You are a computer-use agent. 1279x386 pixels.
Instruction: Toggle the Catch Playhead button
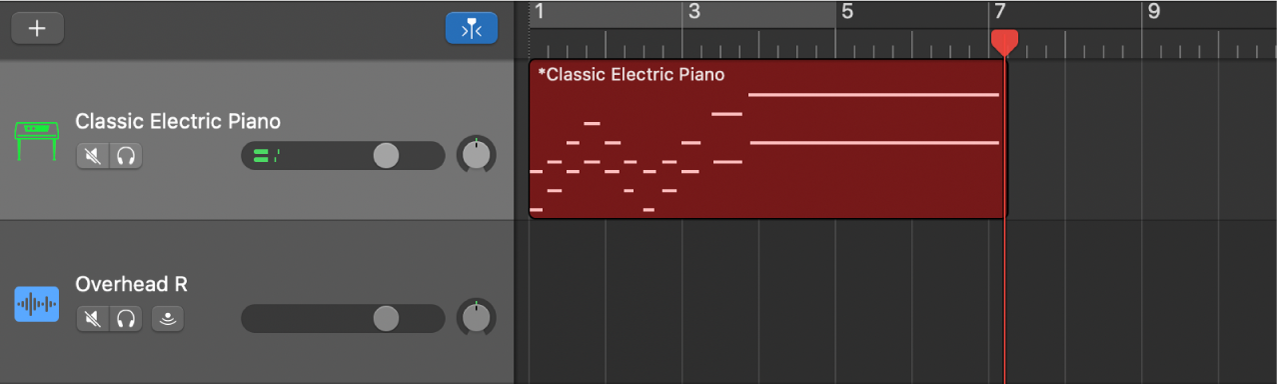(x=471, y=28)
